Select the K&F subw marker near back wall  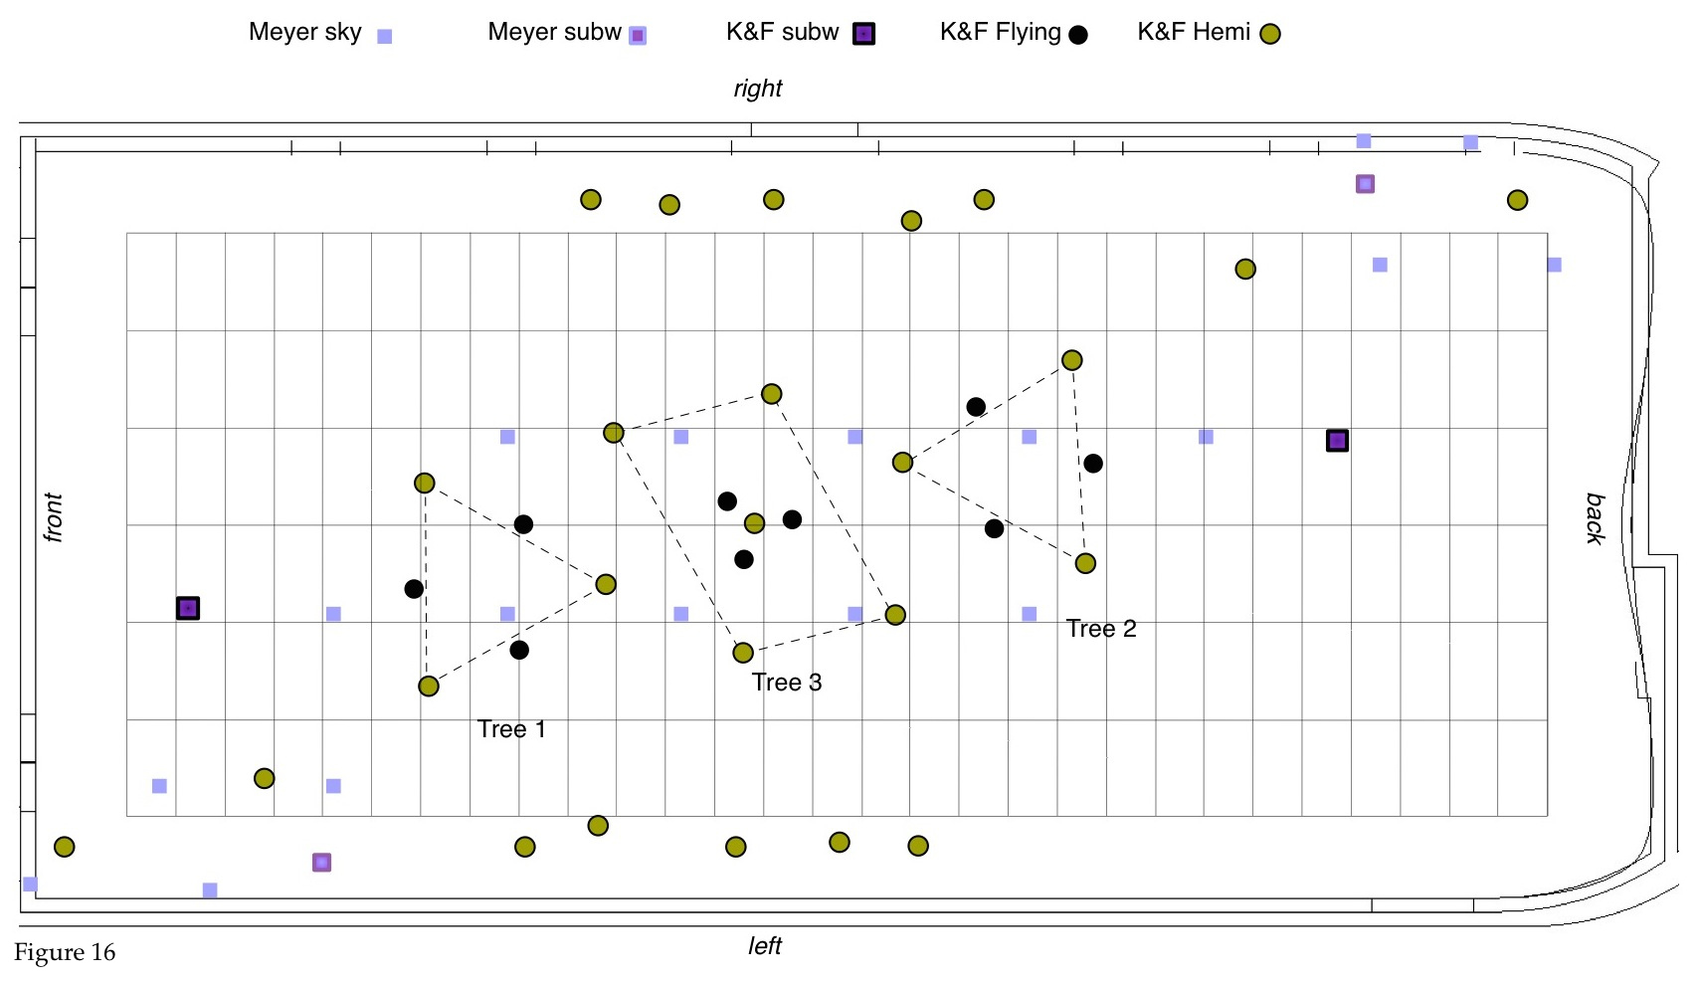coord(1337,441)
